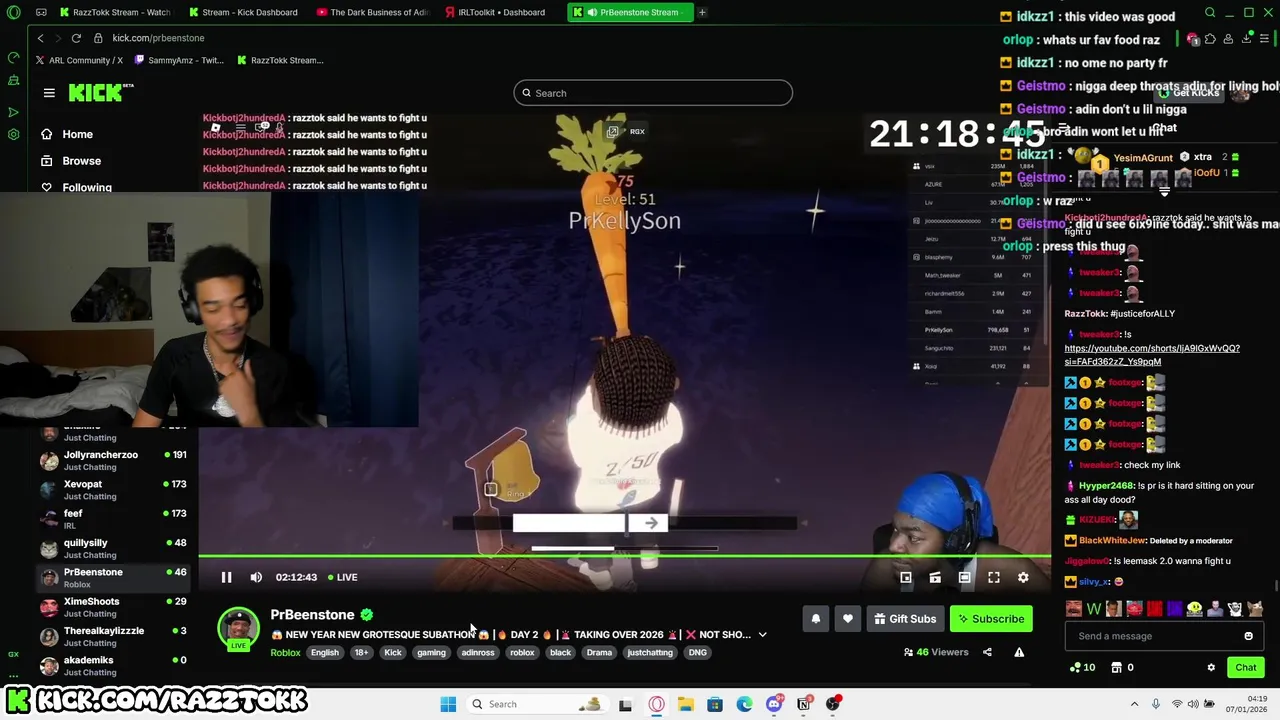Screen dimensions: 1280x720
Task: Mute the stream volume speaker icon
Action: pyautogui.click(x=256, y=577)
